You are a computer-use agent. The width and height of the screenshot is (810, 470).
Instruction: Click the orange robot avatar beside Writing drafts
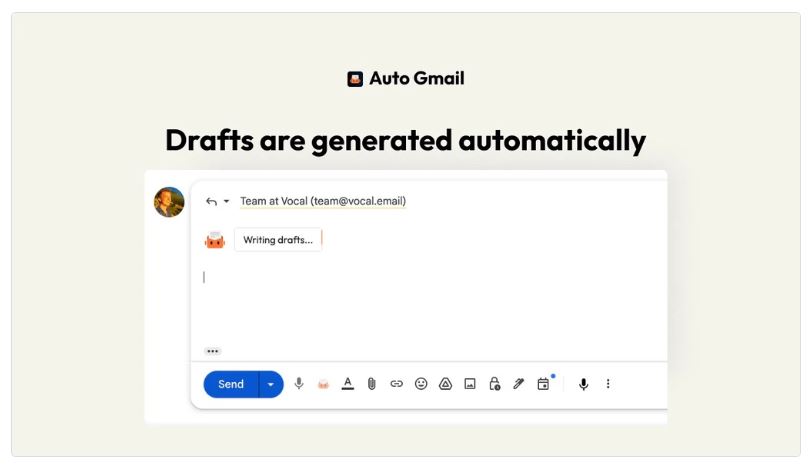(215, 240)
